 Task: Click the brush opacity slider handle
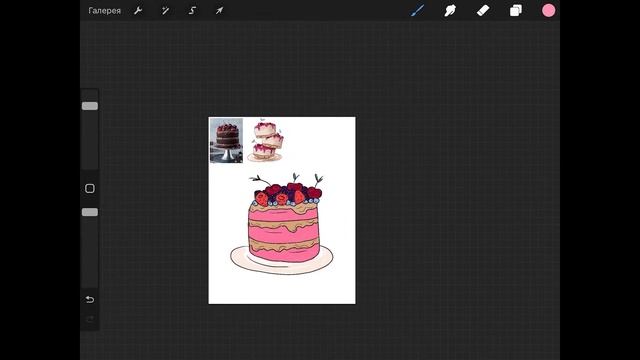point(90,212)
